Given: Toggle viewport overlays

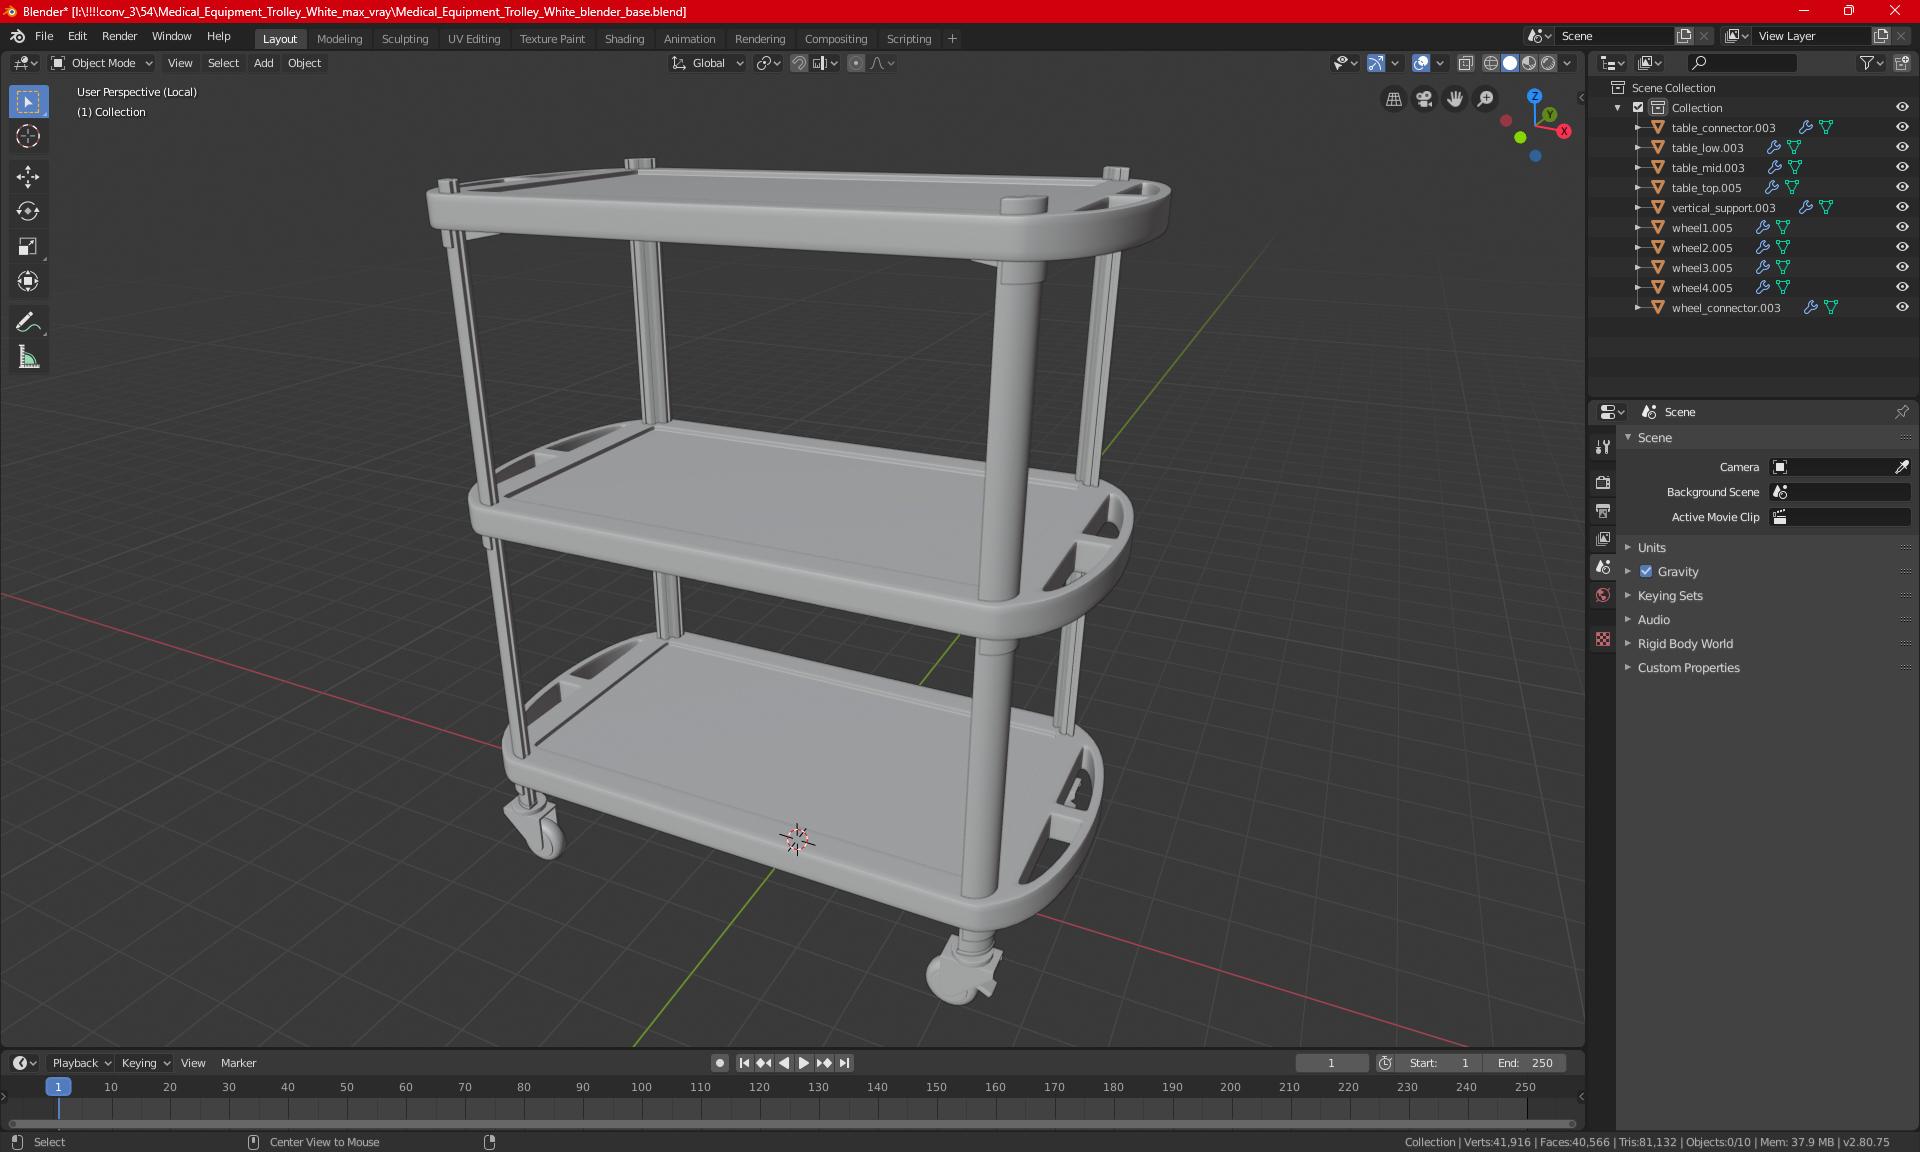Looking at the screenshot, I should (1421, 63).
